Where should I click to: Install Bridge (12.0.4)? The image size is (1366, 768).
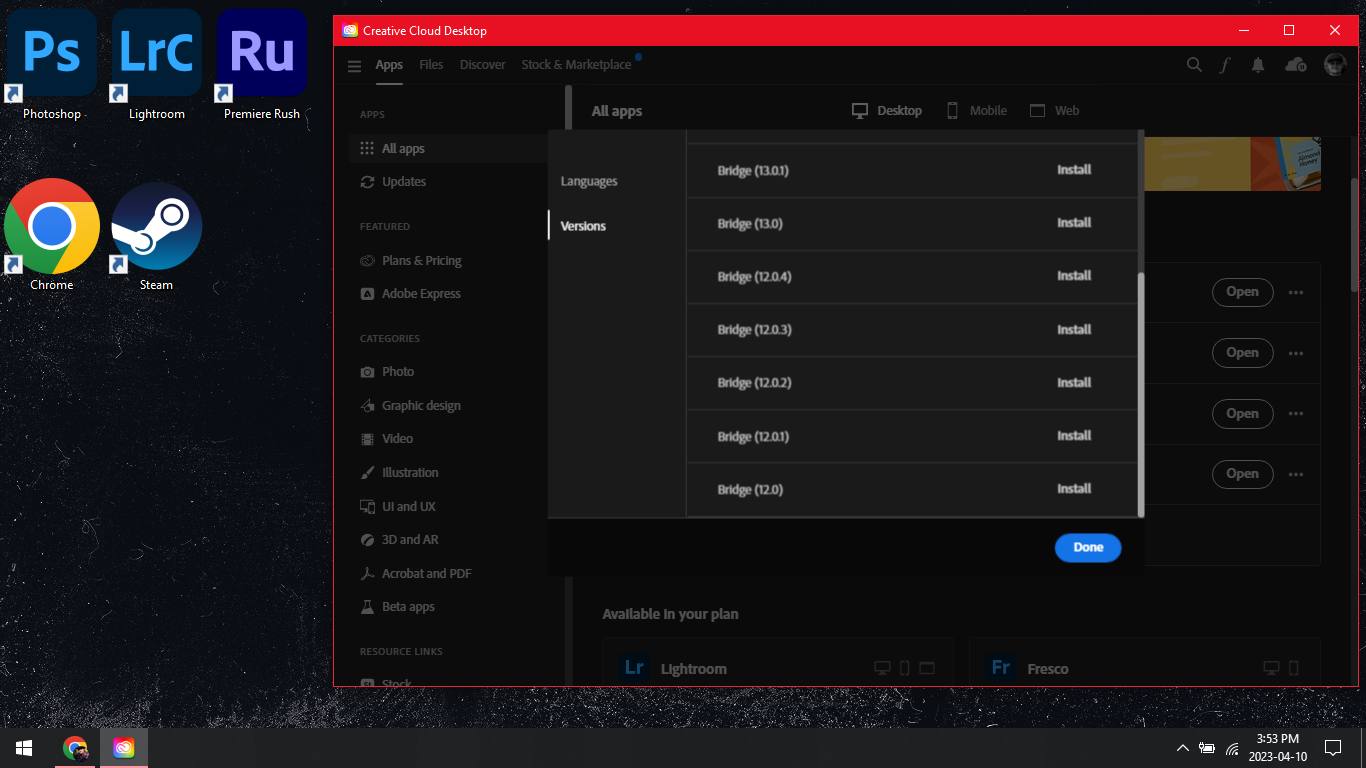pyautogui.click(x=1074, y=276)
